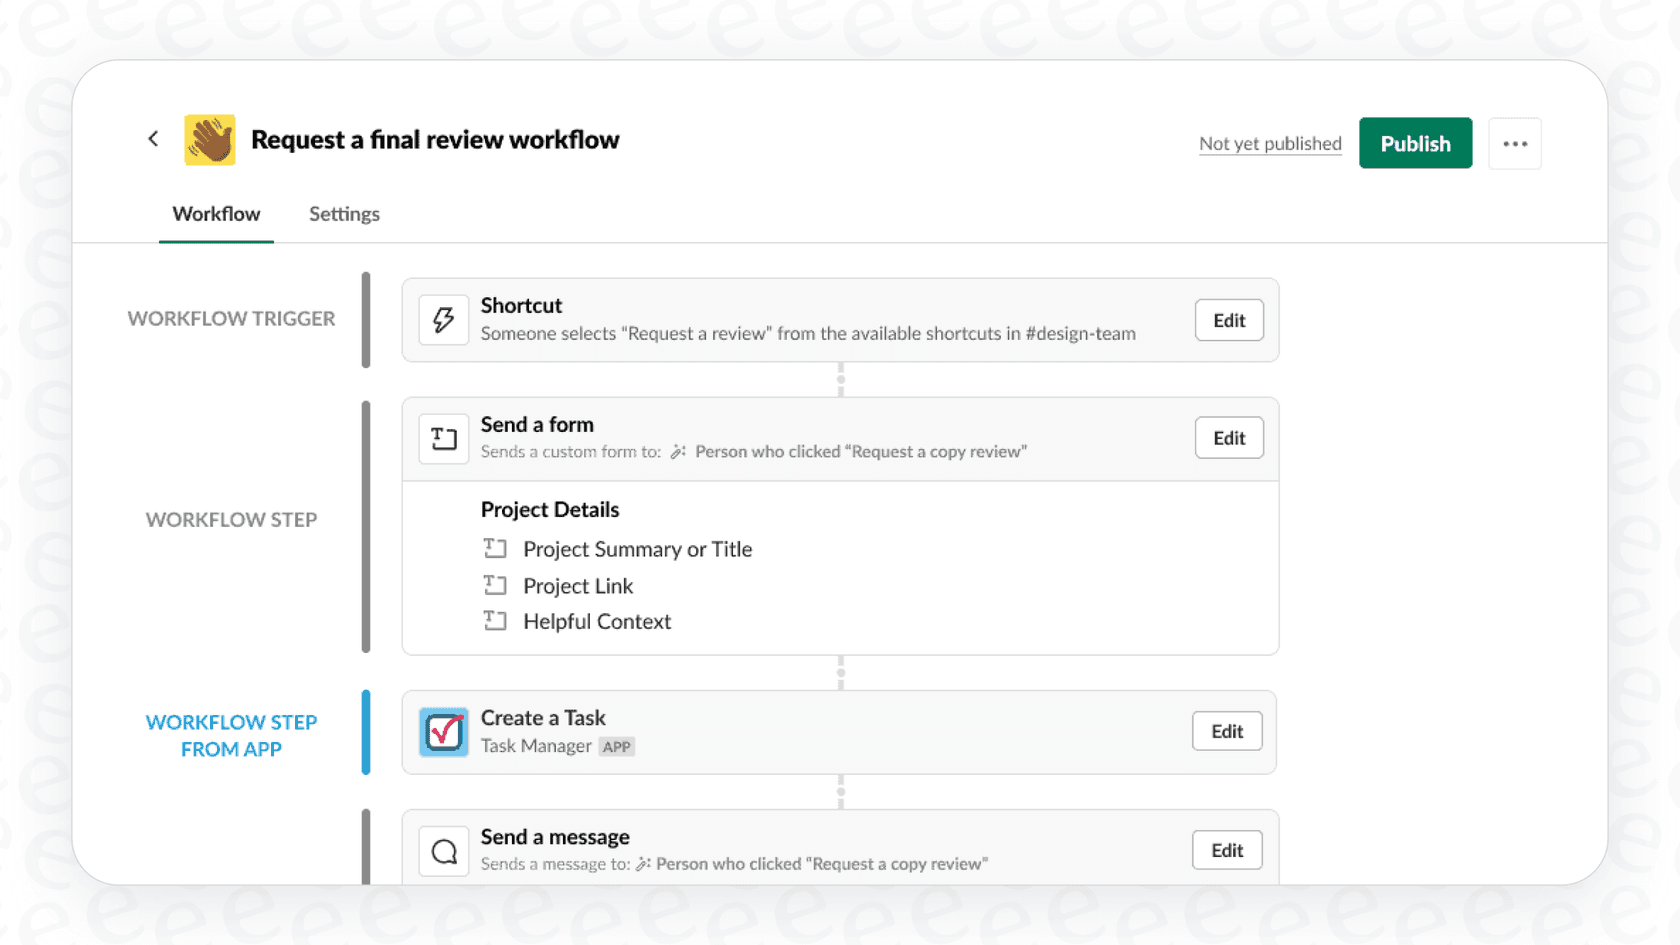Switch to the Settings tab
Image resolution: width=1680 pixels, height=945 pixels.
coord(344,213)
